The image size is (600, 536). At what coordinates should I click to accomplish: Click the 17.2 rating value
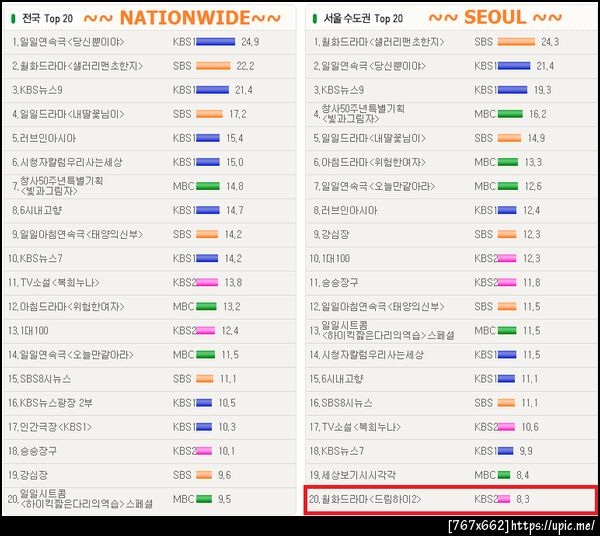tap(238, 114)
